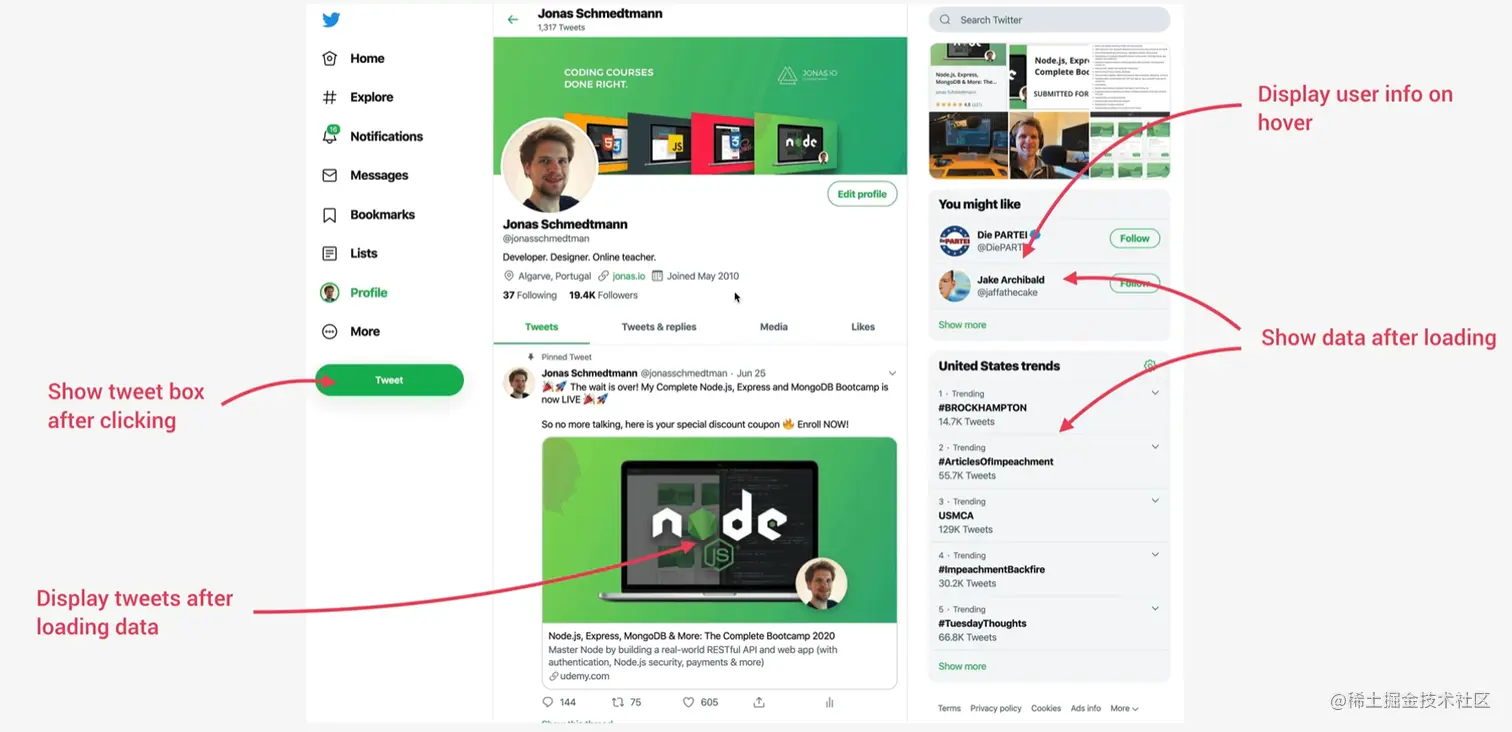This screenshot has width=1512, height=732.
Task: Click the retweet icon with 75
Action: (x=618, y=702)
